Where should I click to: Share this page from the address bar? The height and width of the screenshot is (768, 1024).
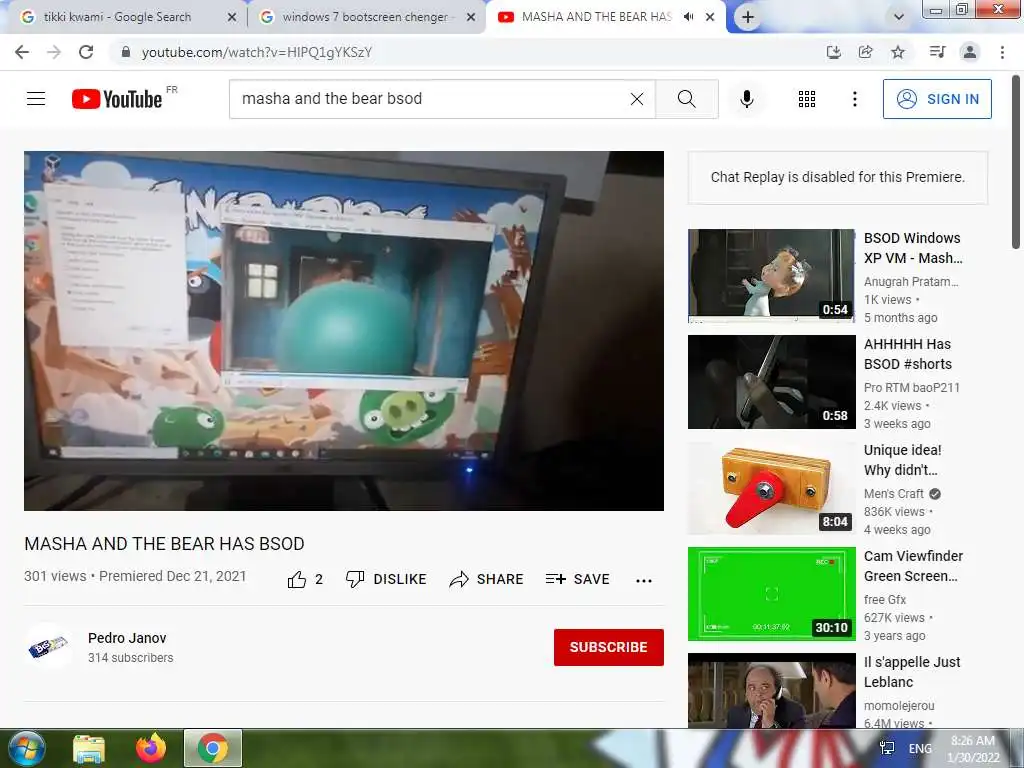point(865,52)
